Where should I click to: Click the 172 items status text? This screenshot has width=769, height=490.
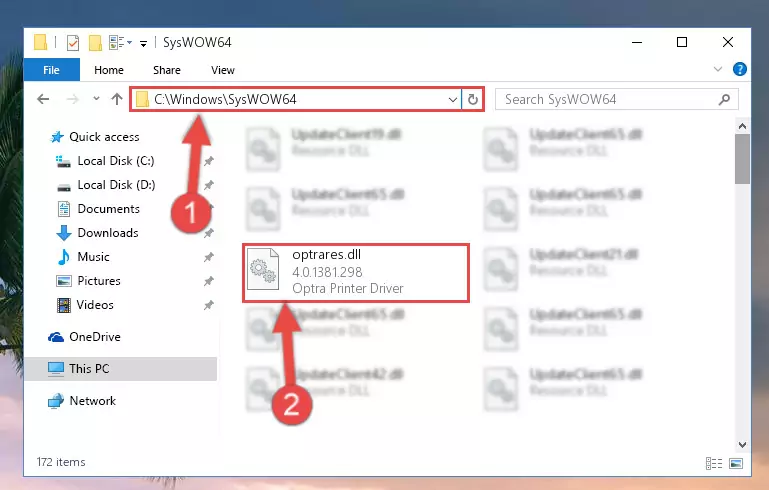tap(61, 462)
